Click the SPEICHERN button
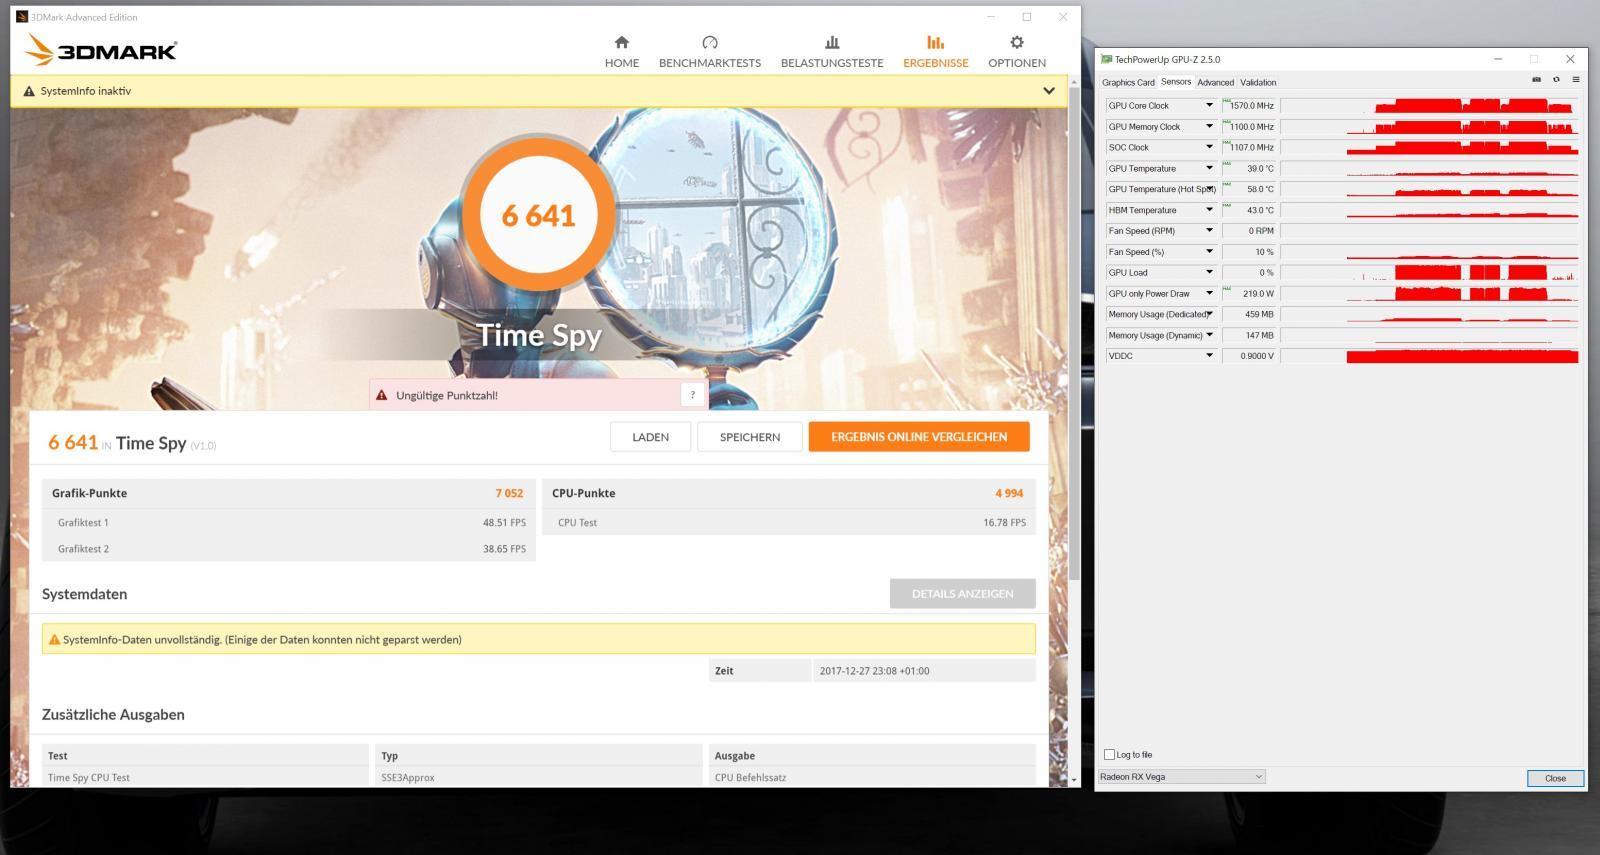Viewport: 1600px width, 855px height. point(750,437)
